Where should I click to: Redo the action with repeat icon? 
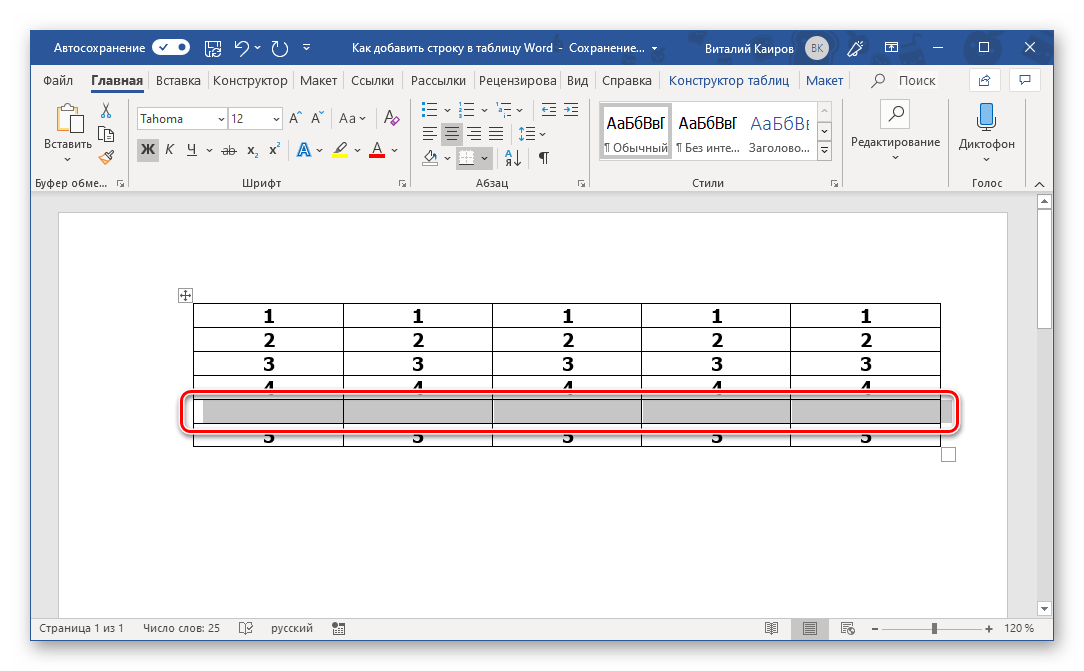279,48
